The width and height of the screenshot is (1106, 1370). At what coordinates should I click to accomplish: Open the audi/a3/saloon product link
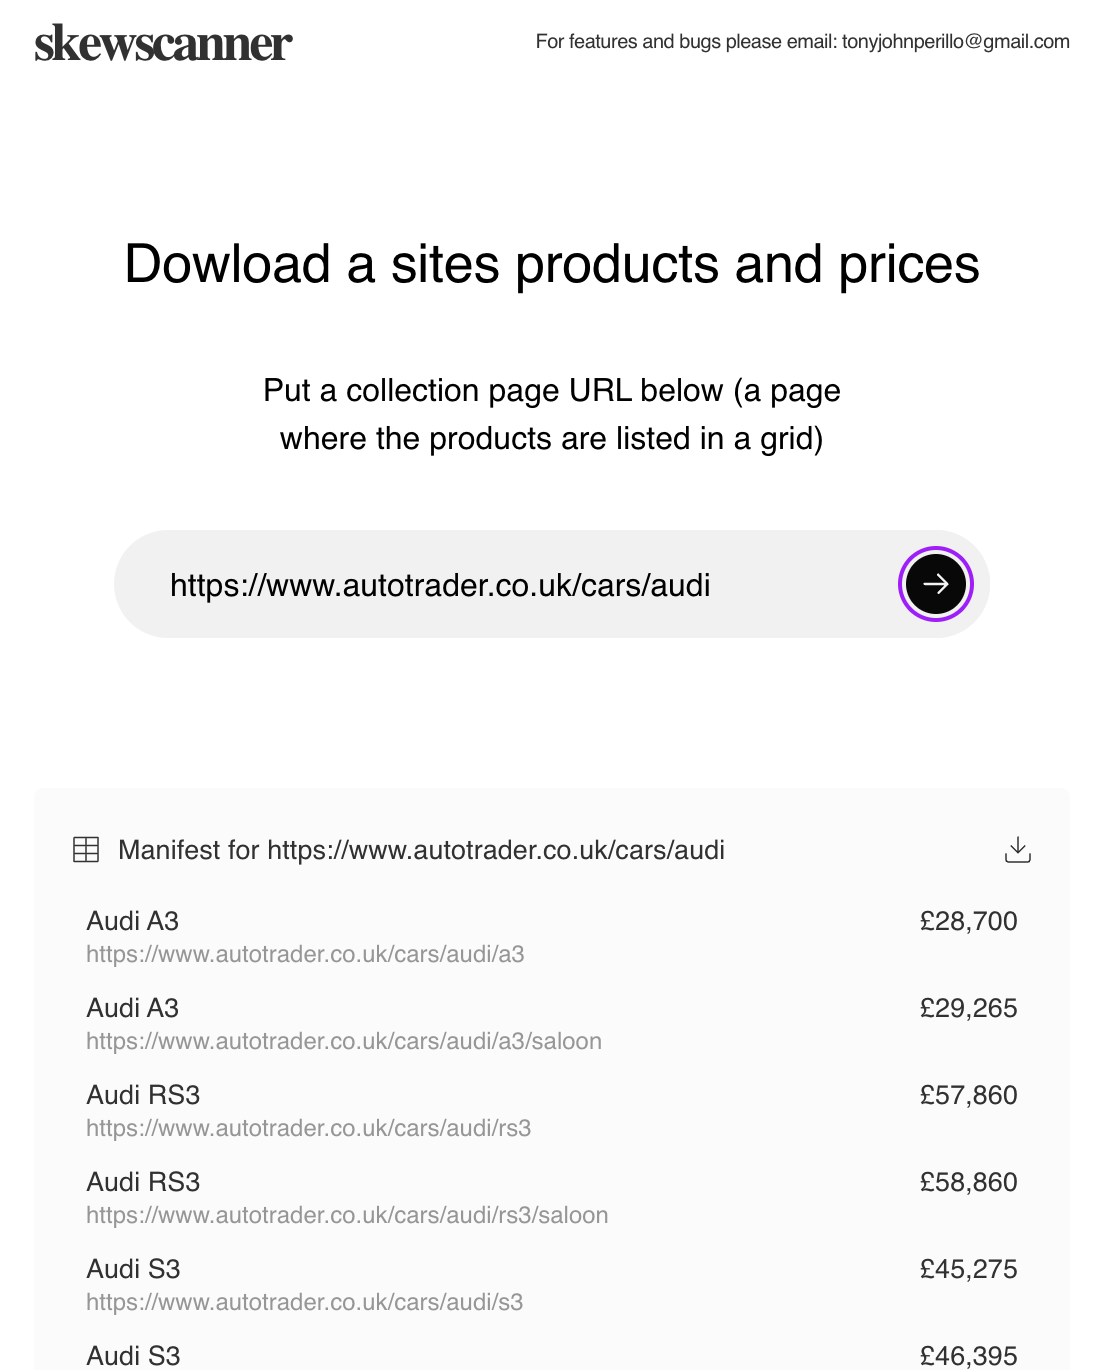click(344, 1041)
